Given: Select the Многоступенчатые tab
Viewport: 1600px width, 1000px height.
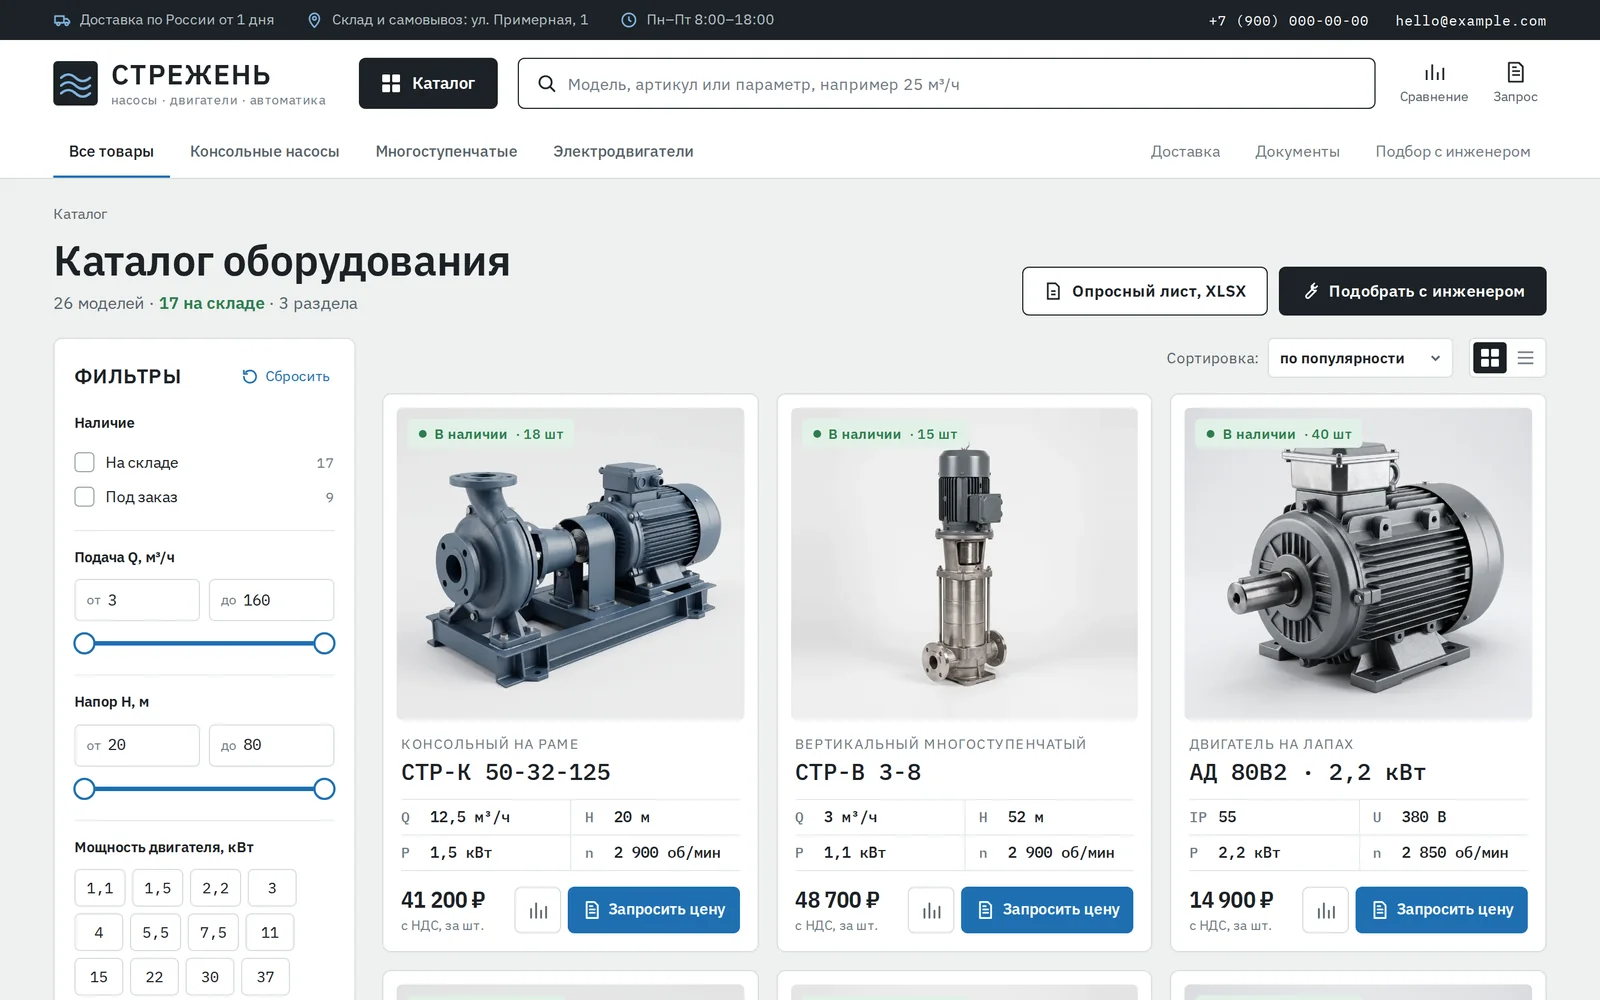Looking at the screenshot, I should (446, 152).
